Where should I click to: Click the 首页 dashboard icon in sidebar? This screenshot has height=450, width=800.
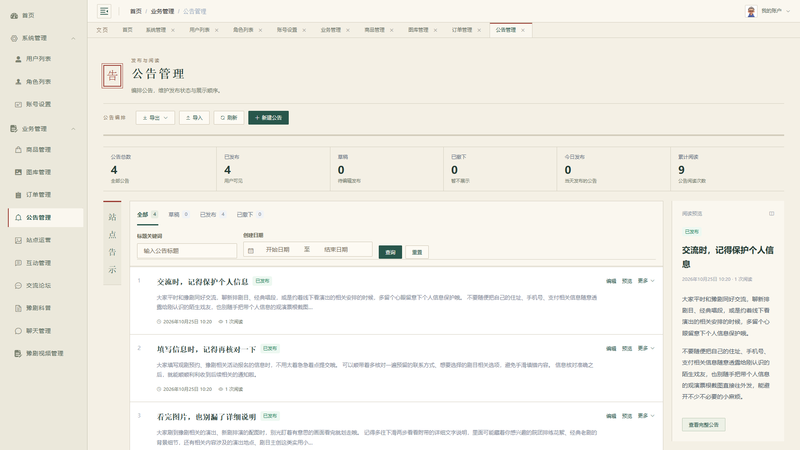14,16
